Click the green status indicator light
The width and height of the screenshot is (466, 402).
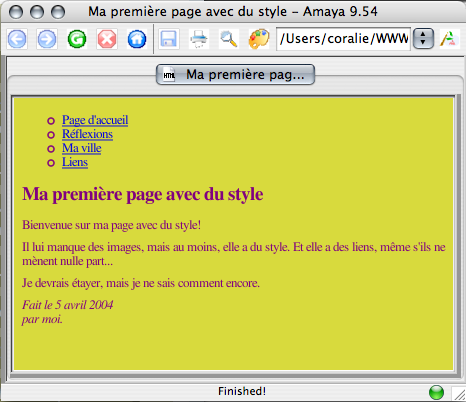[436, 392]
